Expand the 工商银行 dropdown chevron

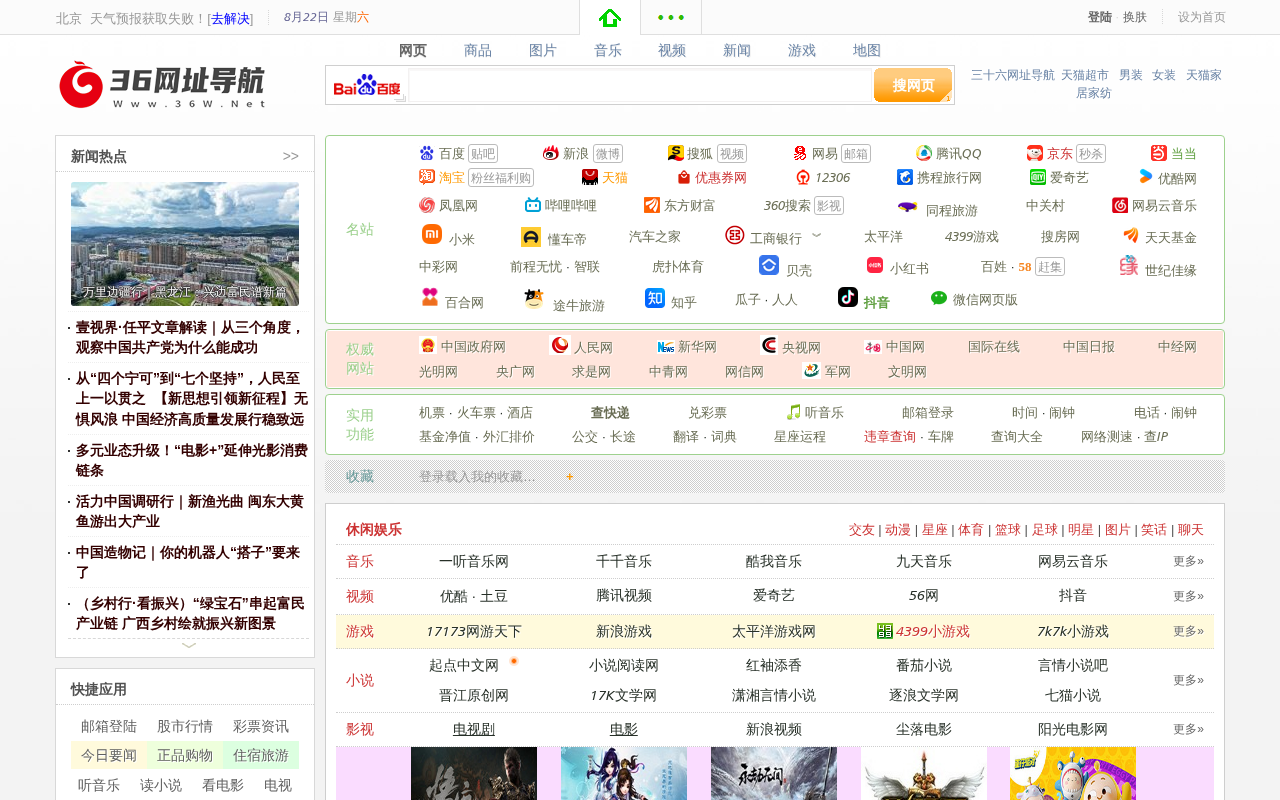pos(816,235)
